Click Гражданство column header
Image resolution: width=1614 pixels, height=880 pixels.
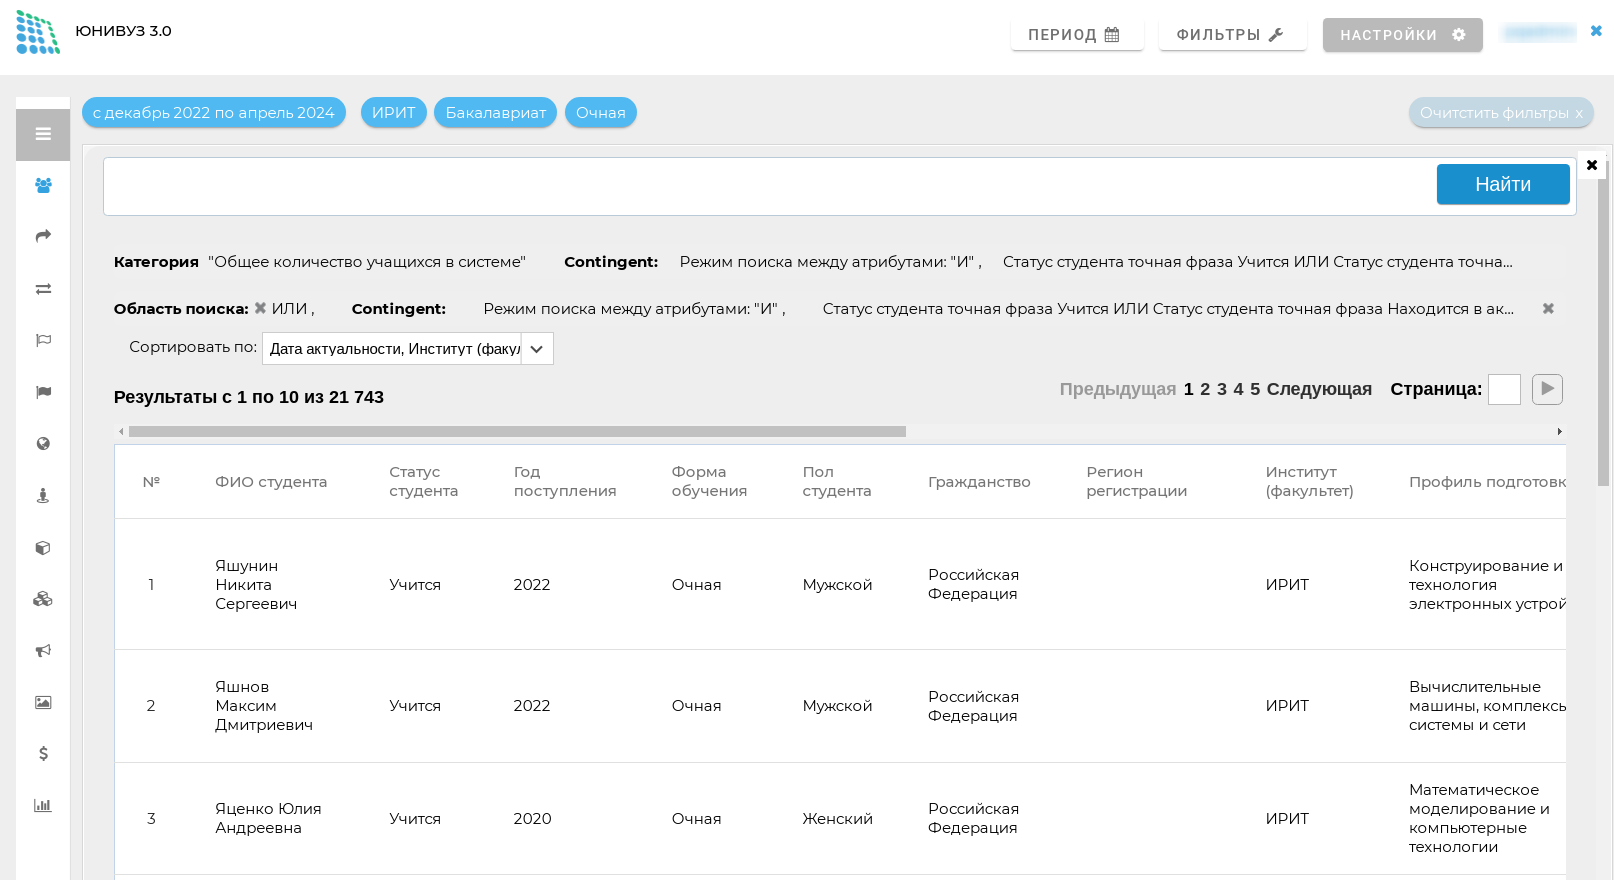979,482
